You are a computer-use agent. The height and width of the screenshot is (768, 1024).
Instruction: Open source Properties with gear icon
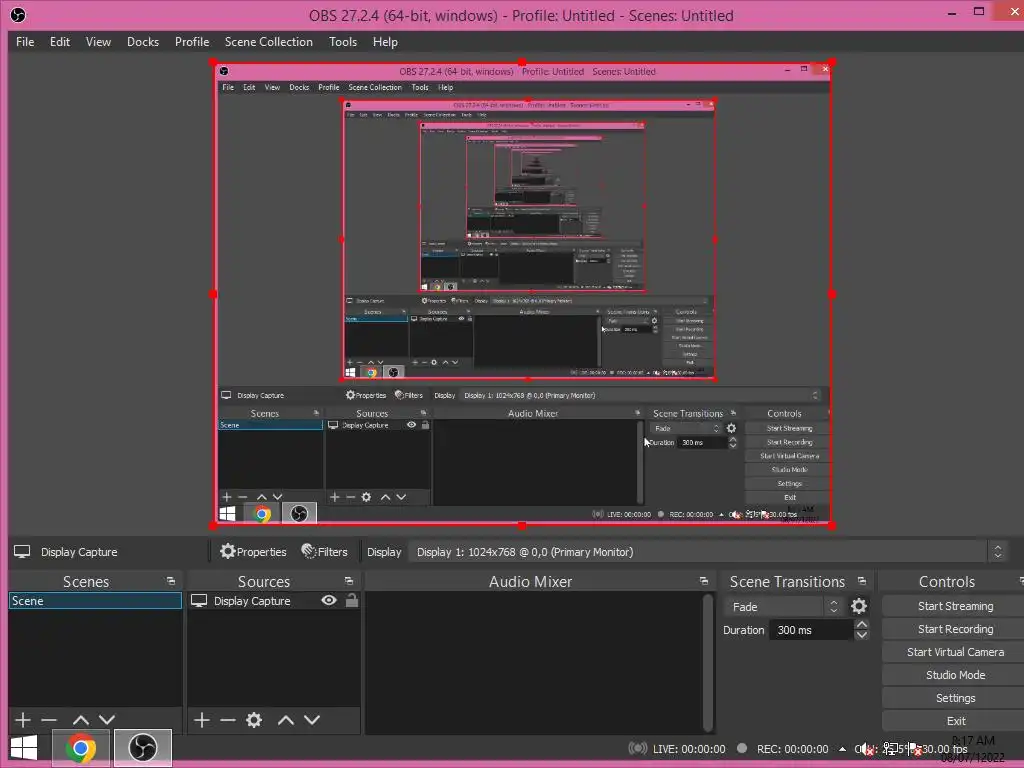point(253,552)
